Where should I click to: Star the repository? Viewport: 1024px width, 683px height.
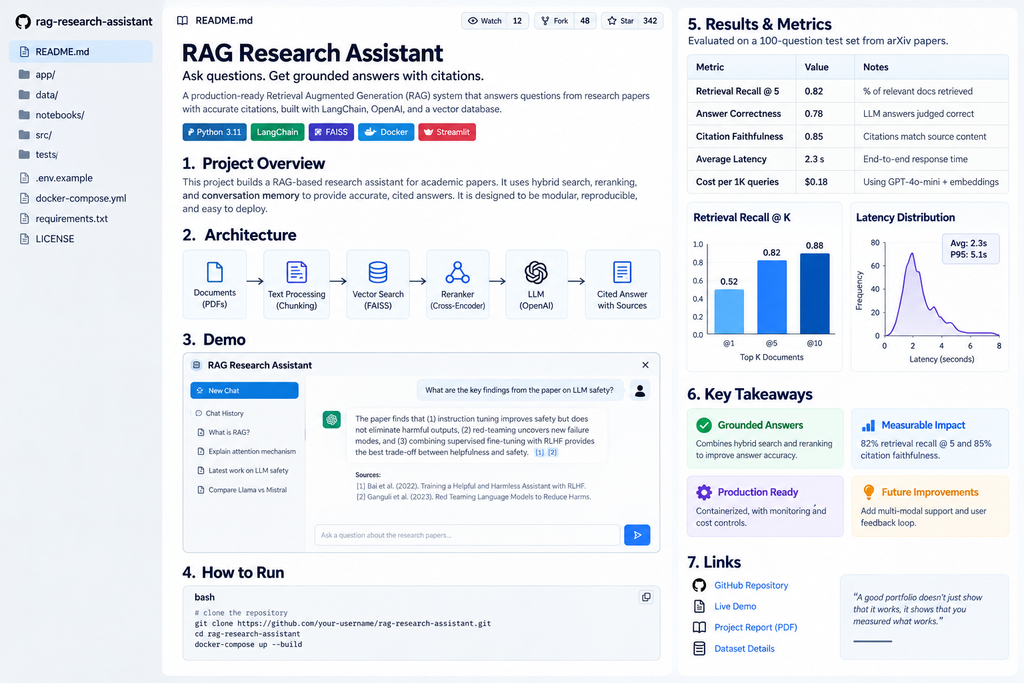[x=620, y=21]
